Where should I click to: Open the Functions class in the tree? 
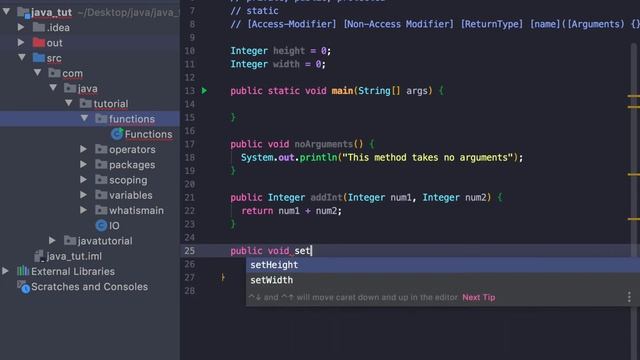[x=149, y=134]
